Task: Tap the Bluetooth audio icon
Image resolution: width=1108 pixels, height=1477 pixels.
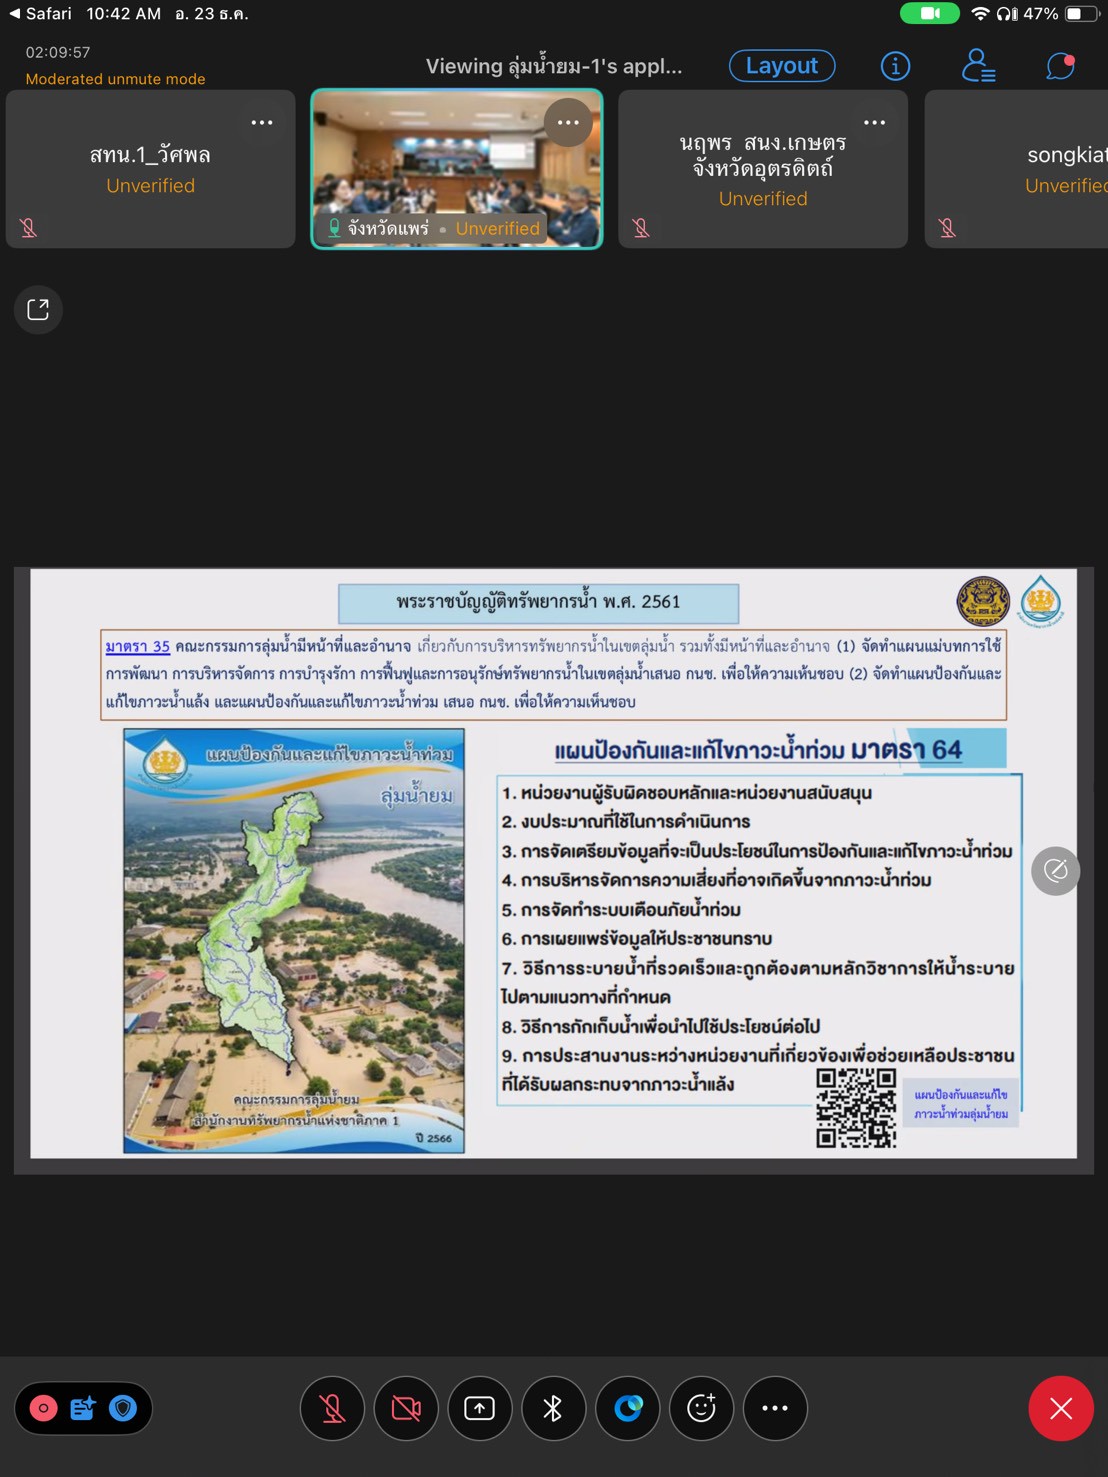Action: point(553,1408)
